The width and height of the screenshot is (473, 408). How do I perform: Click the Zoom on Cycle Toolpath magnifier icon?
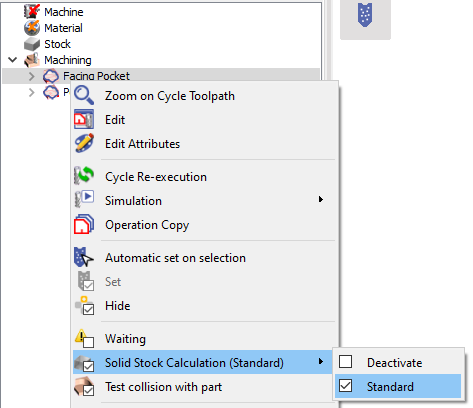point(84,96)
